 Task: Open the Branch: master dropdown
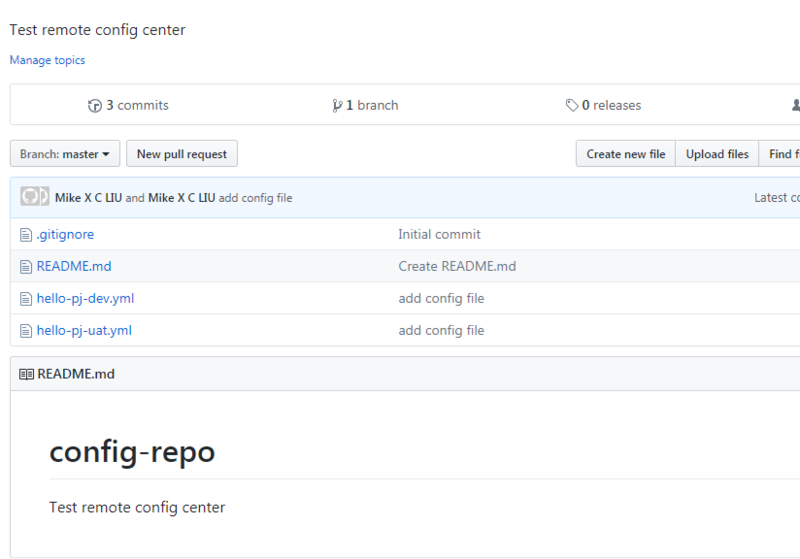pyautogui.click(x=65, y=154)
